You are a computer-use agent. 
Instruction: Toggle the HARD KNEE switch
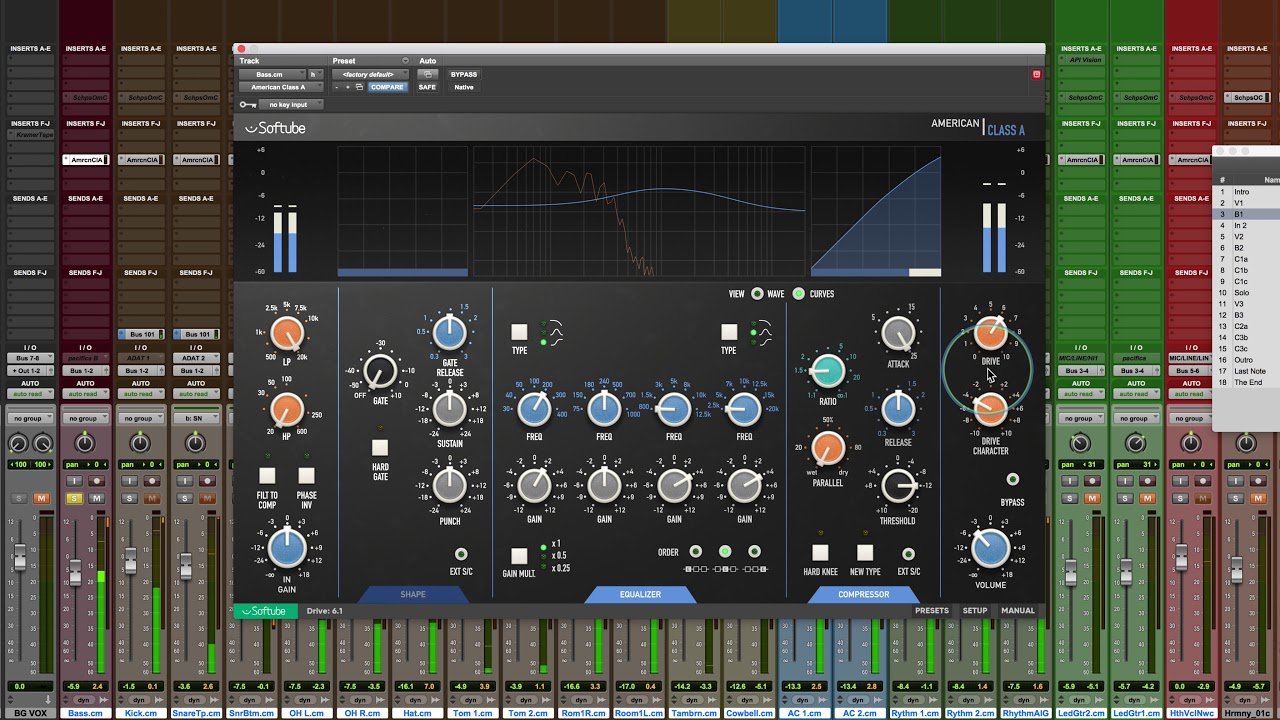(820, 553)
